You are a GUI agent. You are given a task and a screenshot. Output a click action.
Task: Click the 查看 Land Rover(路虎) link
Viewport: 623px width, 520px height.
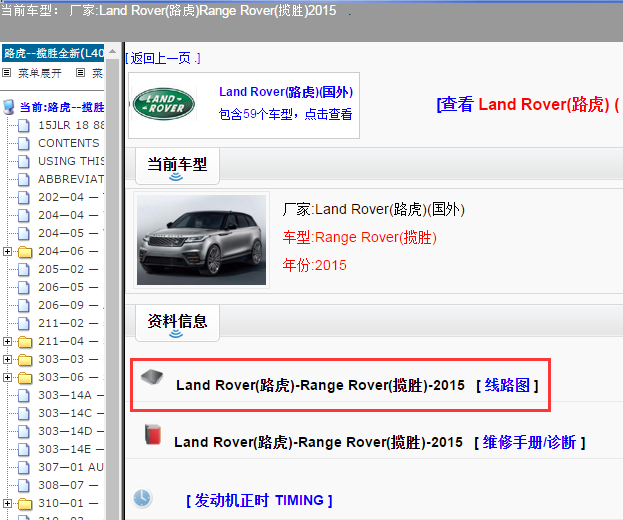tap(530, 104)
